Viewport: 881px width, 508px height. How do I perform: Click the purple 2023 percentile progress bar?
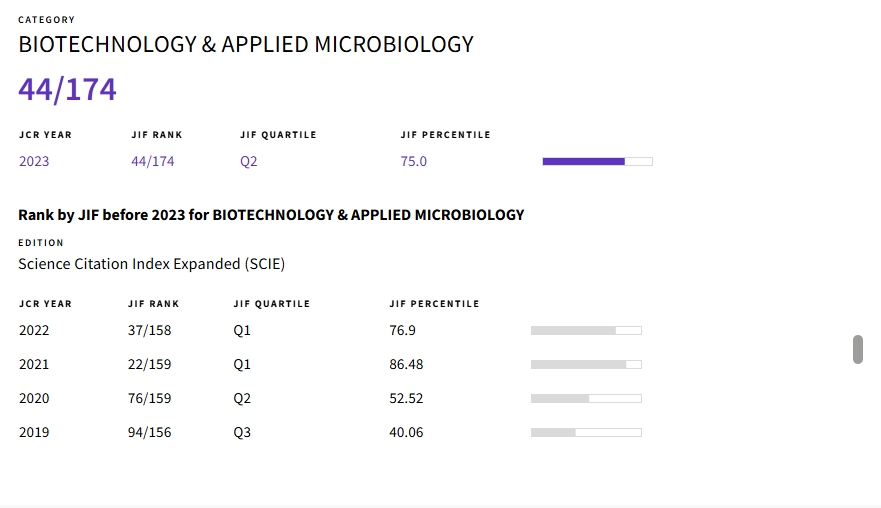[597, 161]
